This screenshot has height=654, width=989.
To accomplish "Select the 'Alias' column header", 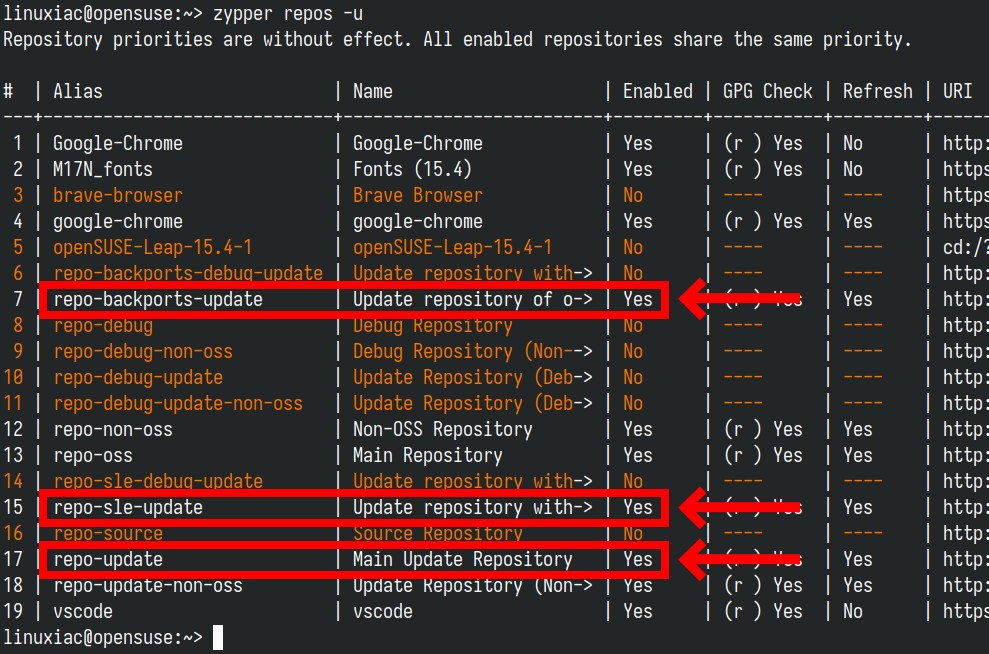I will pos(78,91).
